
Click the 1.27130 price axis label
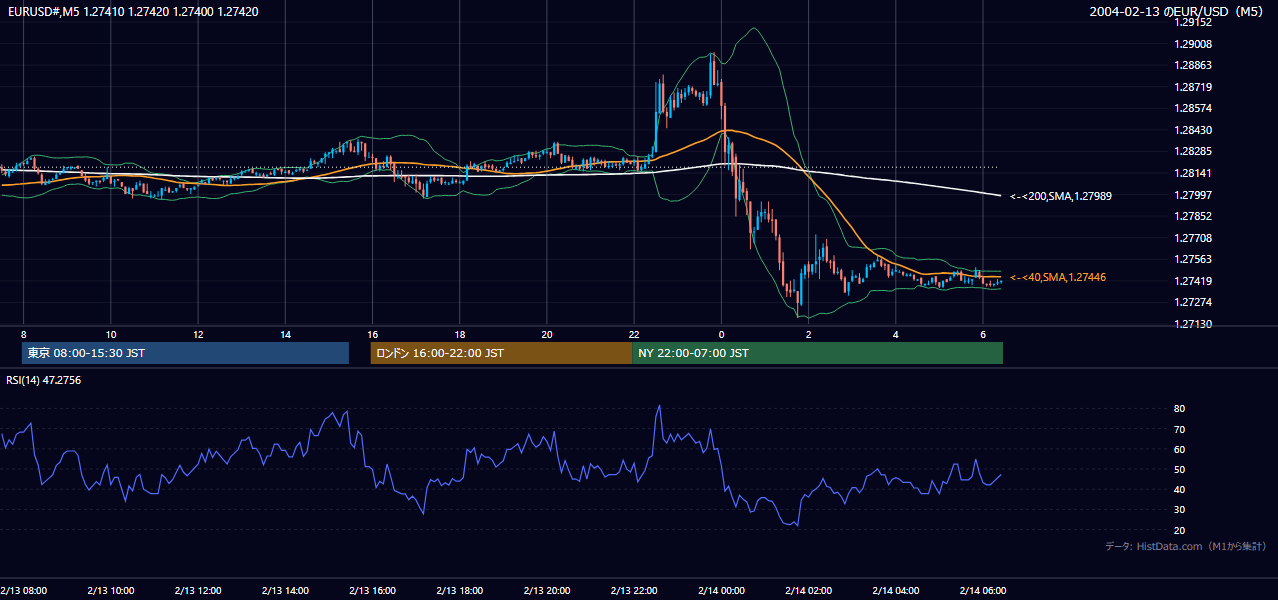1193,324
